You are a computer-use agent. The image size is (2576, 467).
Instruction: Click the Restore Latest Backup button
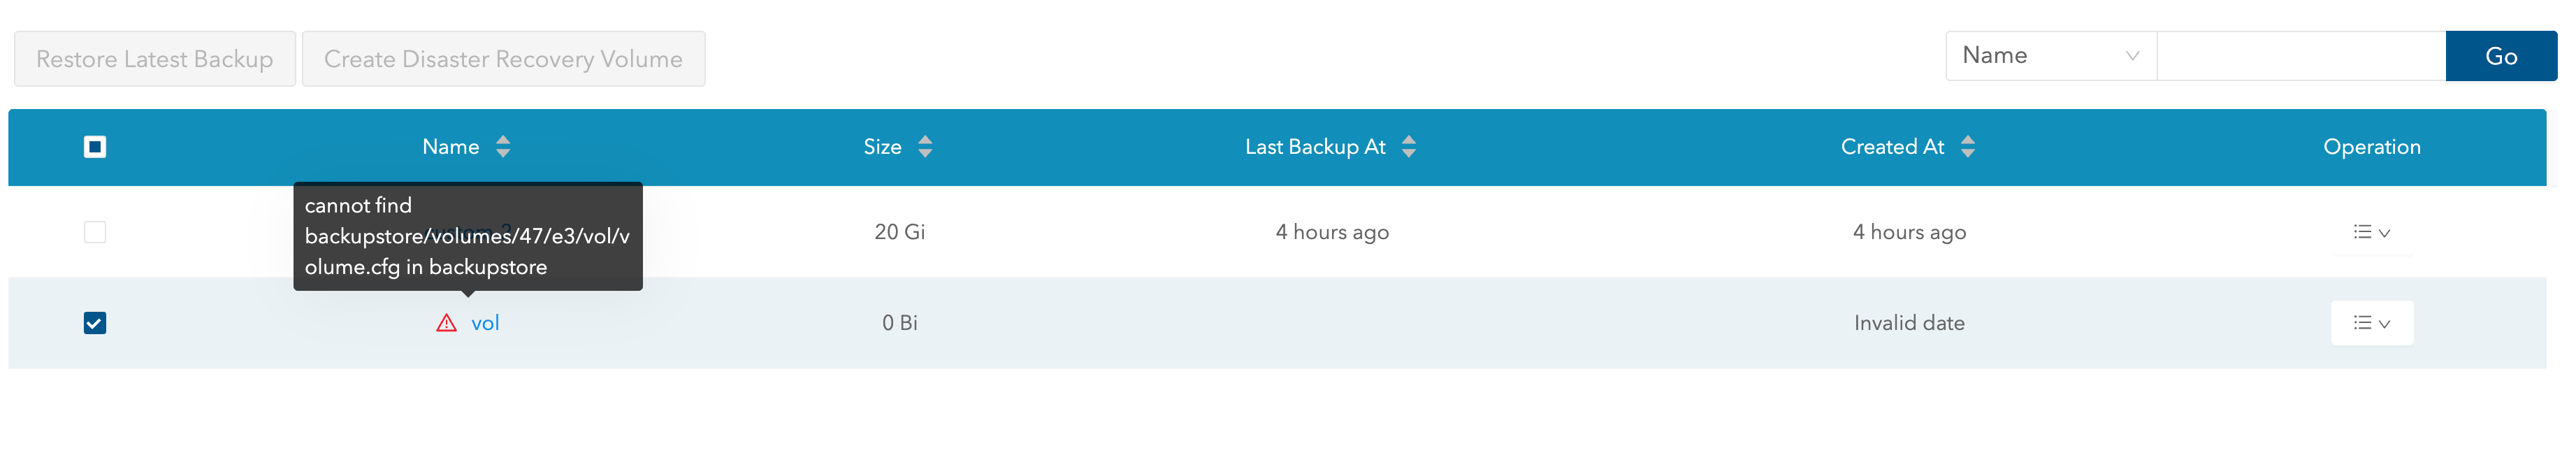(155, 58)
